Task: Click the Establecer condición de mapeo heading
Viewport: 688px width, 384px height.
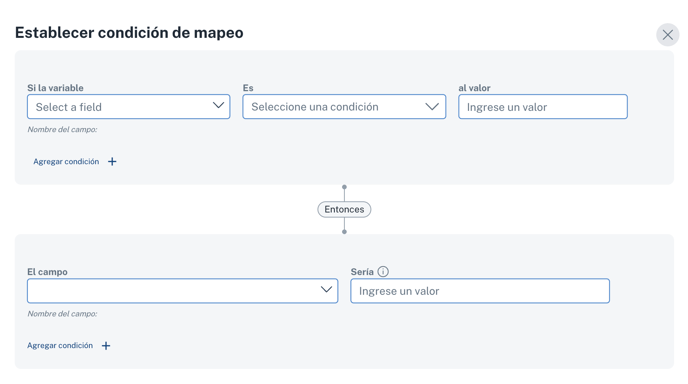Action: [x=129, y=32]
